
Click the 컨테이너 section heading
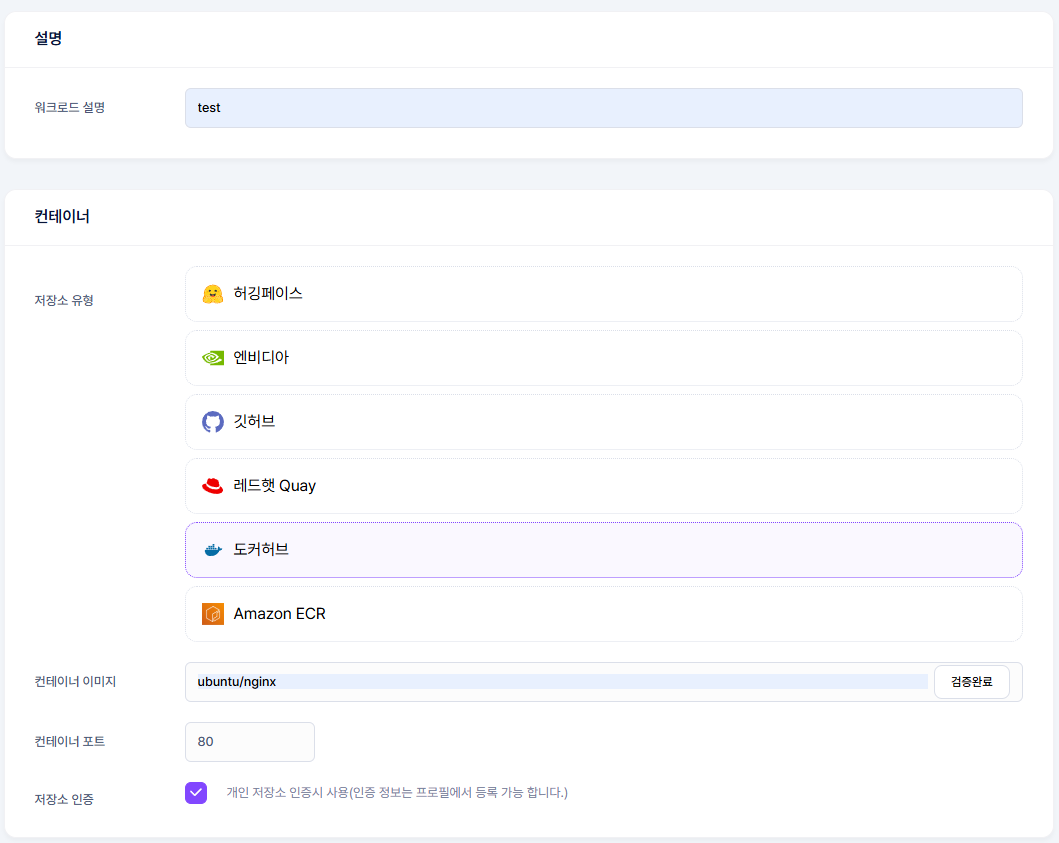(62, 216)
